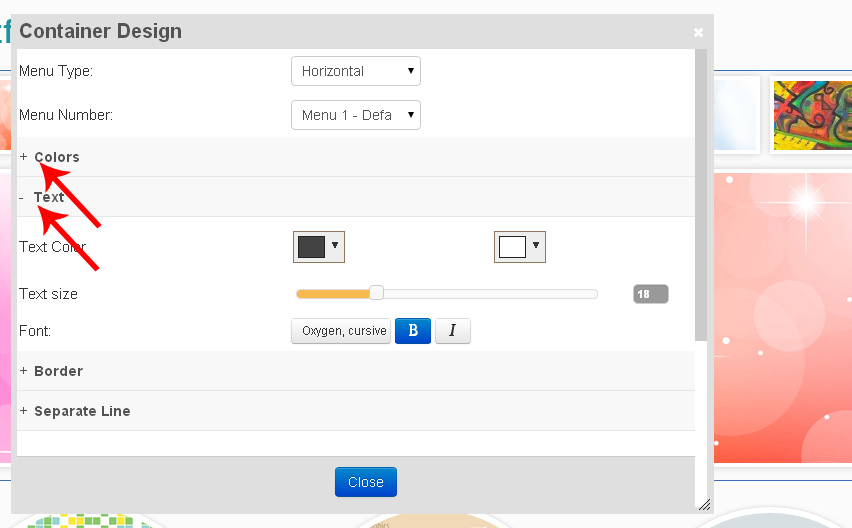The height and width of the screenshot is (528, 852).
Task: Toggle Bold text formatting
Action: 413,331
